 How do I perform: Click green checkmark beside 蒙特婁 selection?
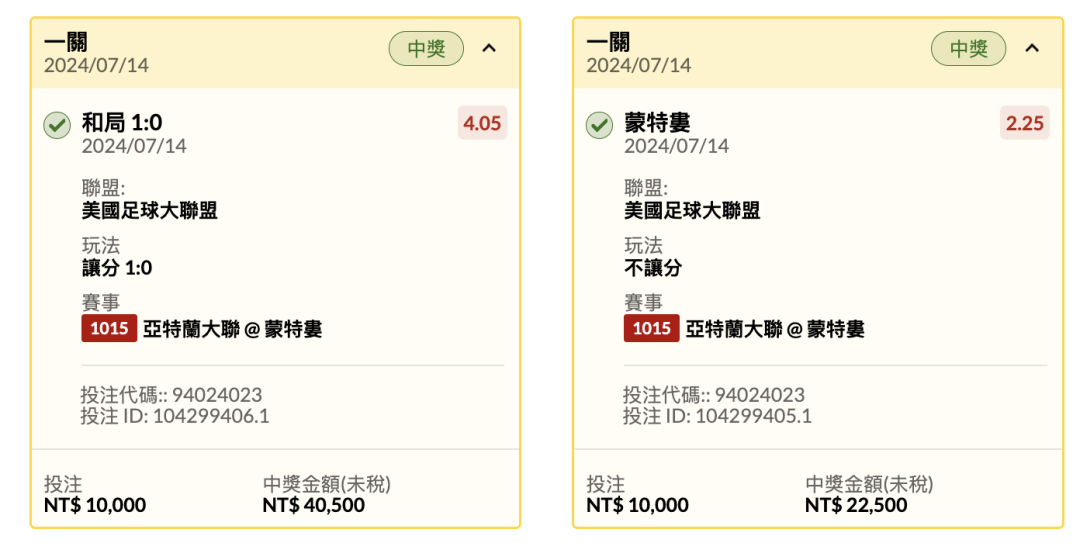599,125
